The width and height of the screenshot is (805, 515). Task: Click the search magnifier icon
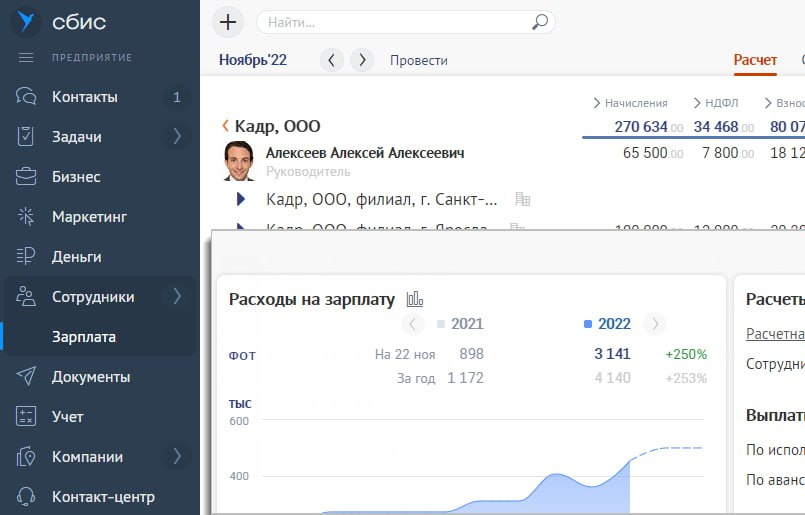point(540,21)
